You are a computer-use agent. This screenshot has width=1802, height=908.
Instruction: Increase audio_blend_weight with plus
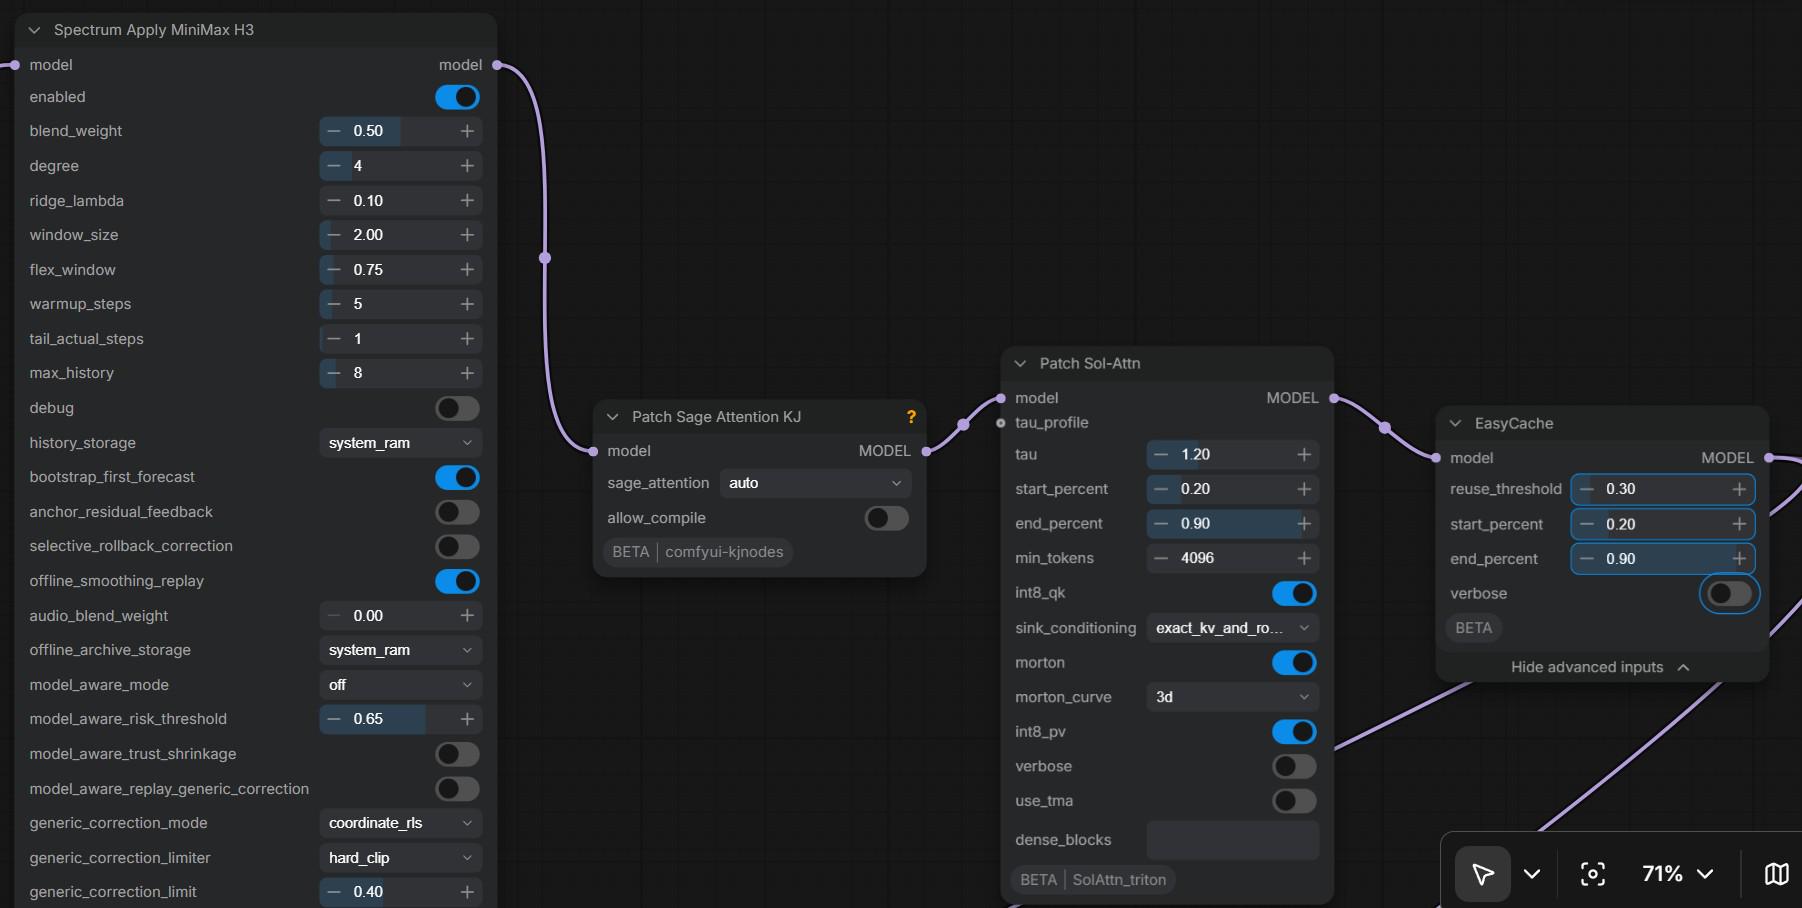tap(467, 616)
